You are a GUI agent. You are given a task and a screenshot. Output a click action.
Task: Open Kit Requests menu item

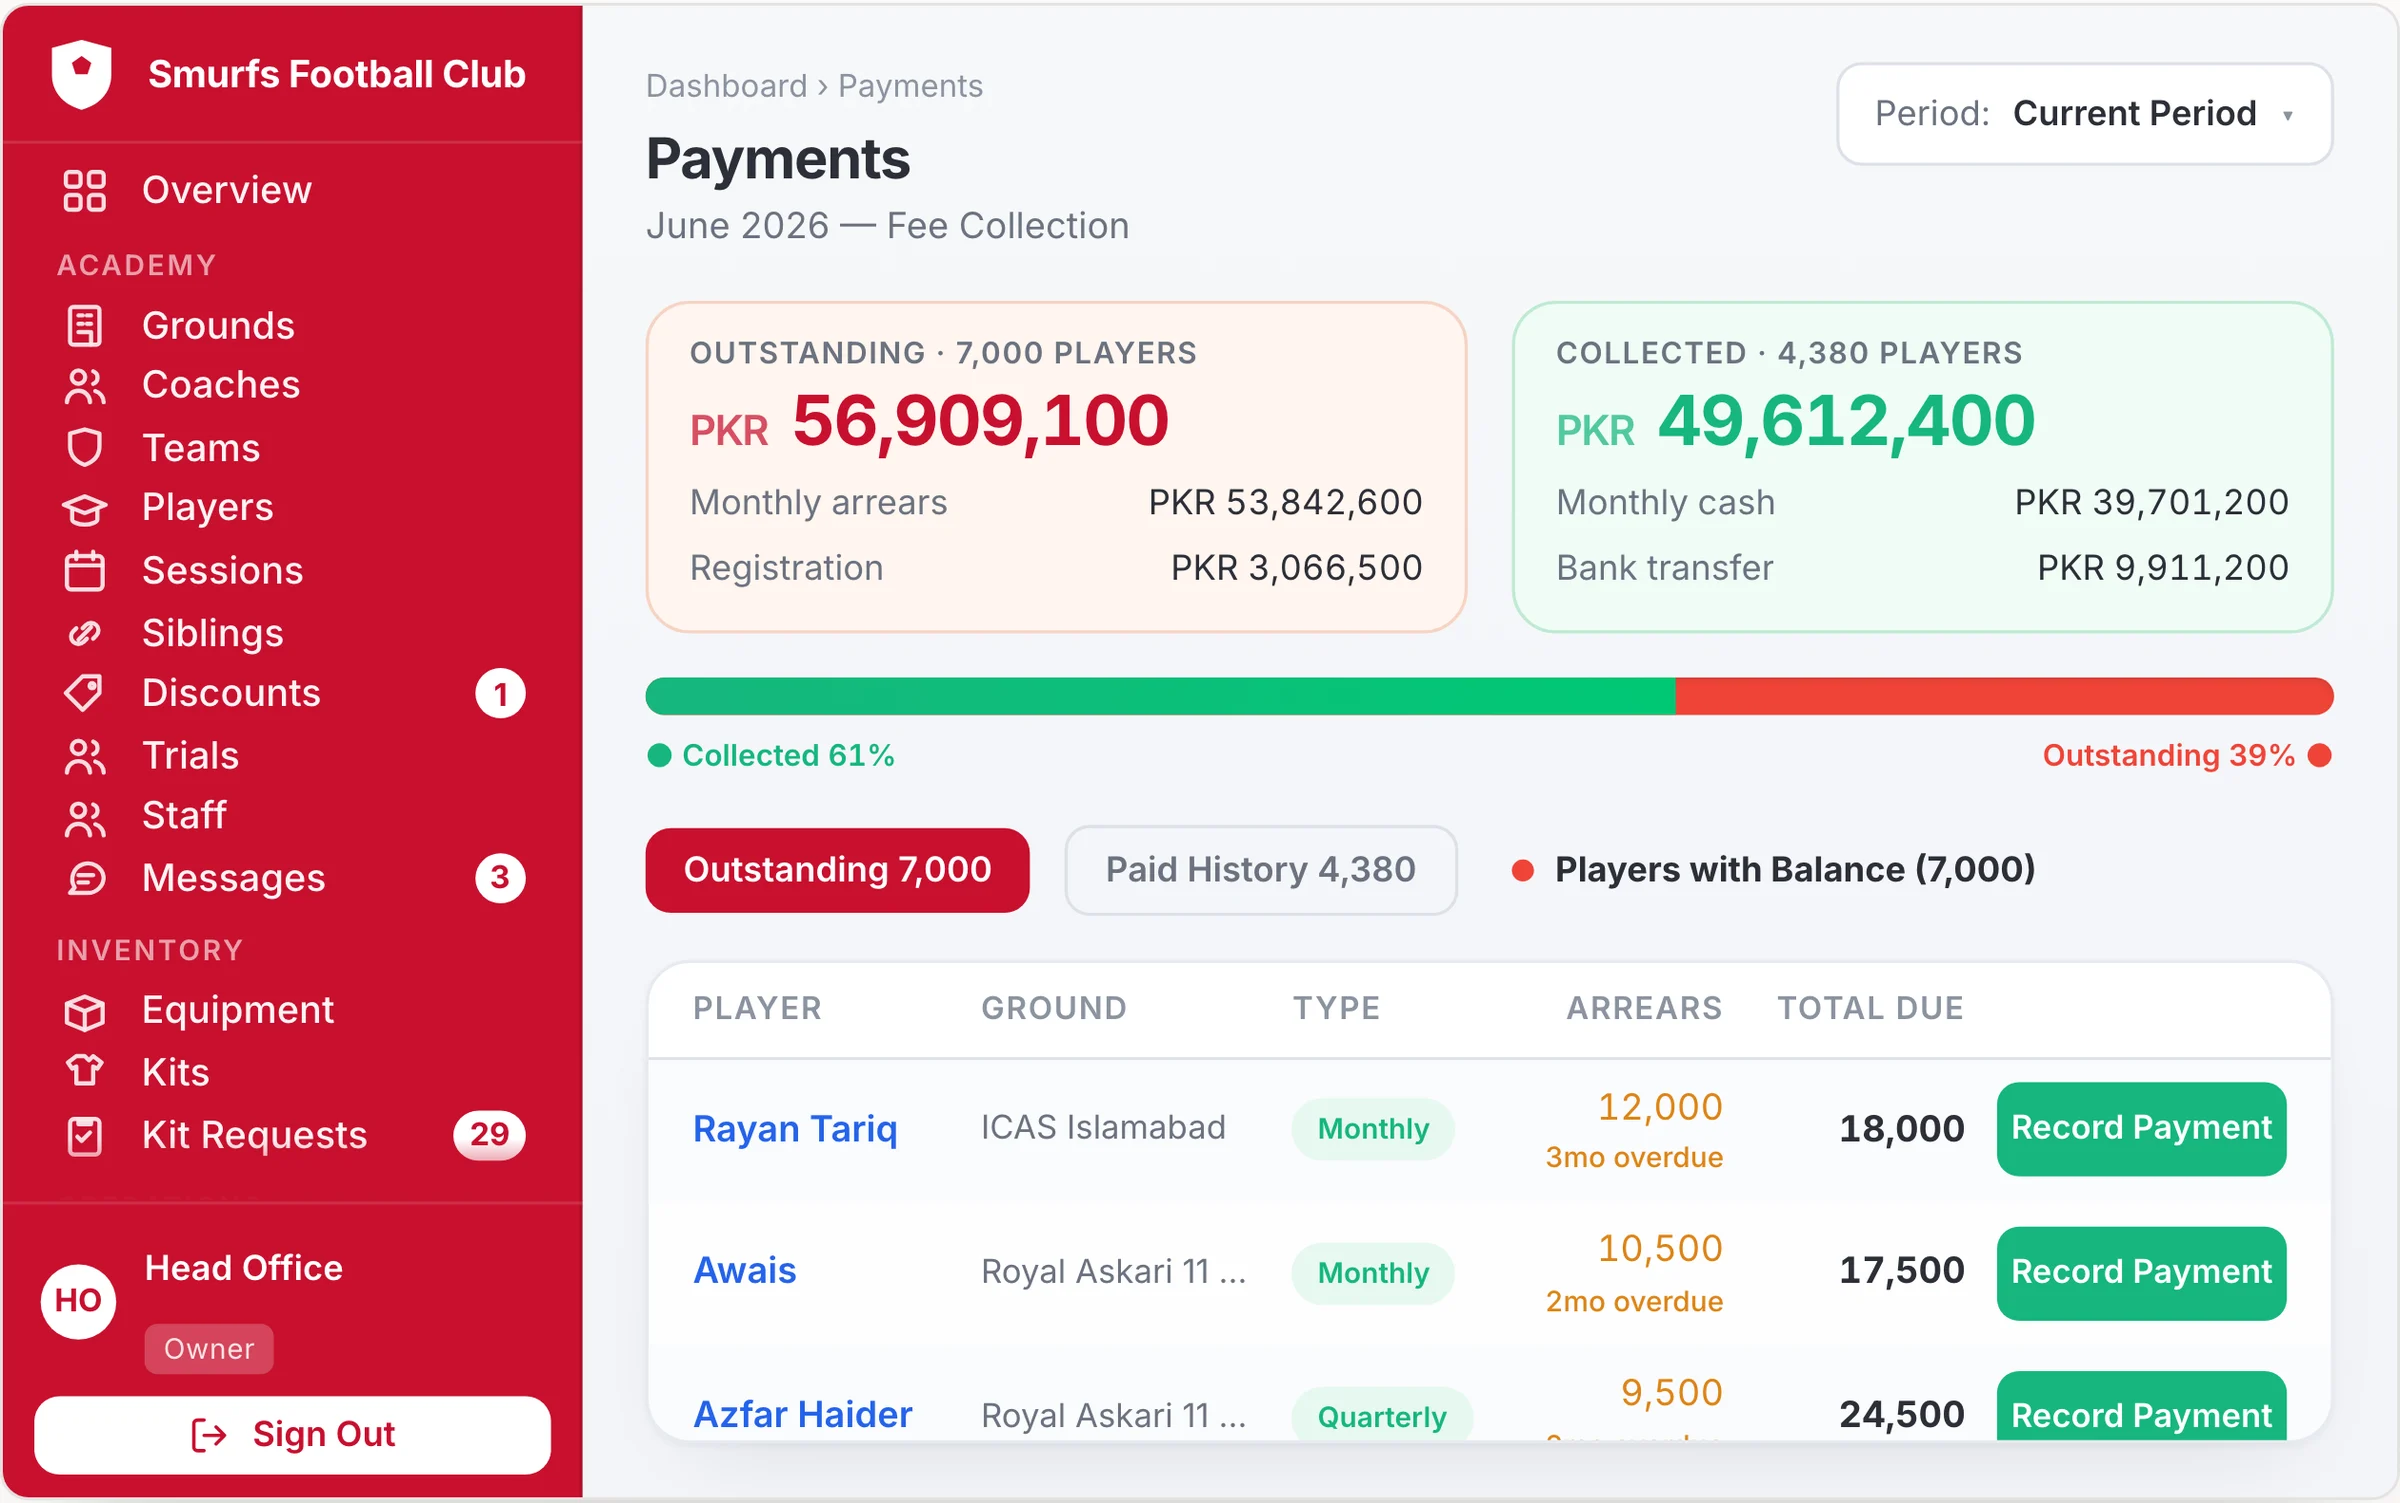pyautogui.click(x=291, y=1135)
